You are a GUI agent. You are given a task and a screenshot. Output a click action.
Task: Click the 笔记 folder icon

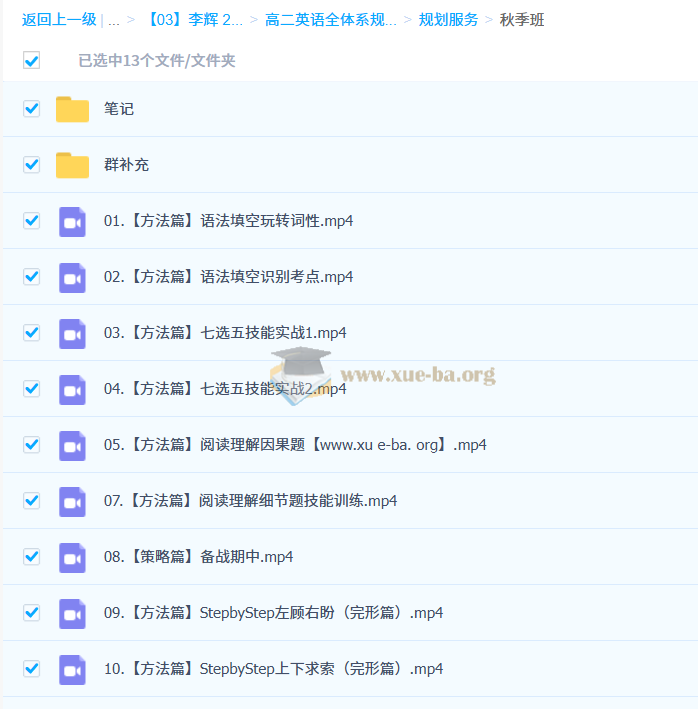(72, 109)
